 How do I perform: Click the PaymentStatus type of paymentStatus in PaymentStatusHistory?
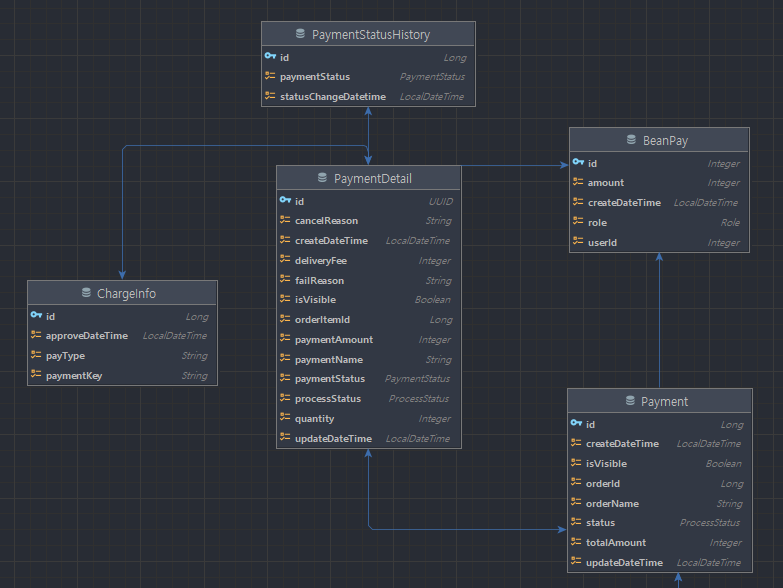432,77
